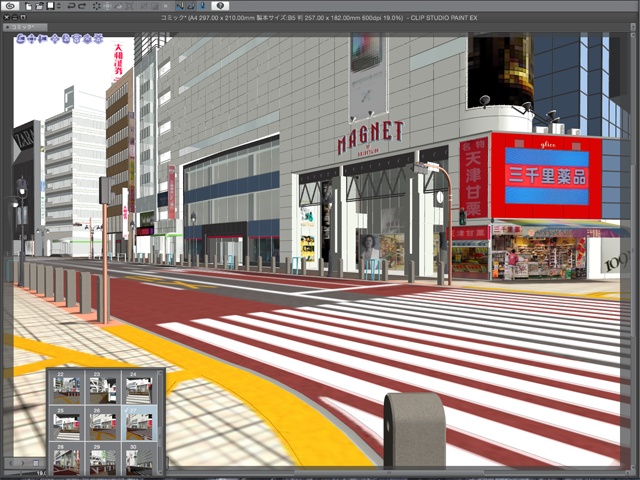Viewport: 640px width, 480px height.
Task: Select the third camera zoom manipulator icon
Action: coord(42,39)
